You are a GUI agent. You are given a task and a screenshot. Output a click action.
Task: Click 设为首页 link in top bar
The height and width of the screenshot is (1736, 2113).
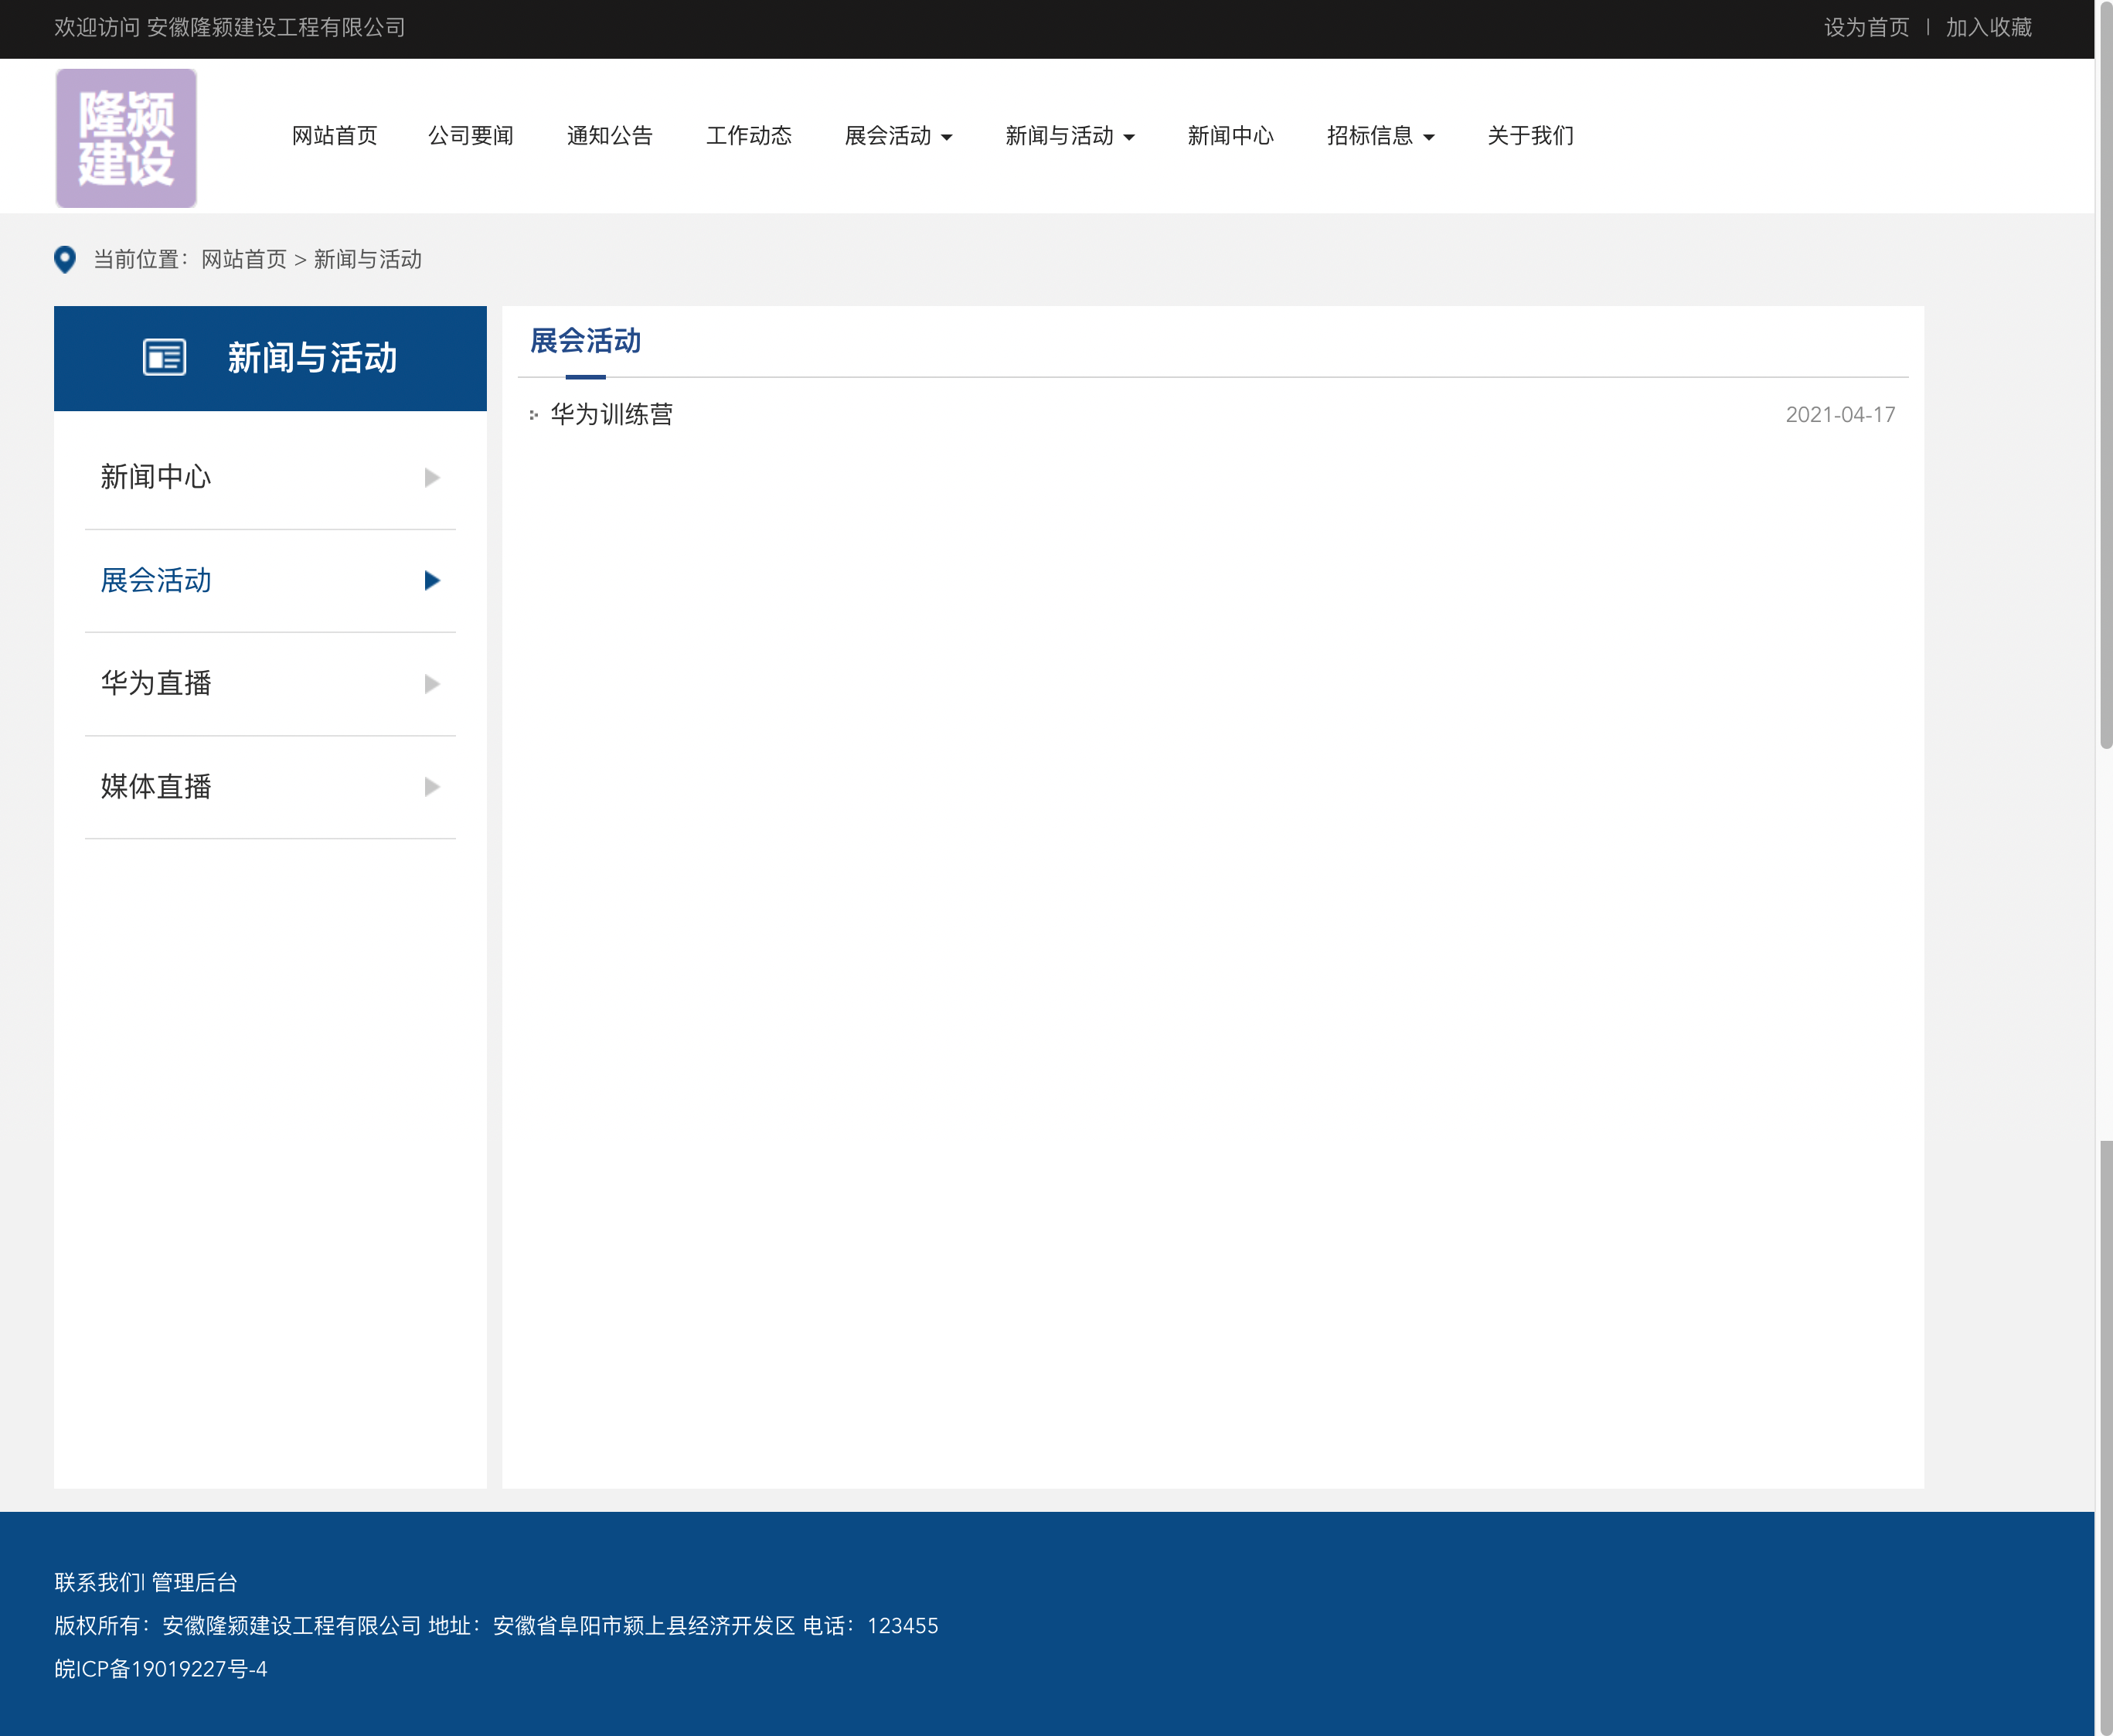(x=1866, y=28)
